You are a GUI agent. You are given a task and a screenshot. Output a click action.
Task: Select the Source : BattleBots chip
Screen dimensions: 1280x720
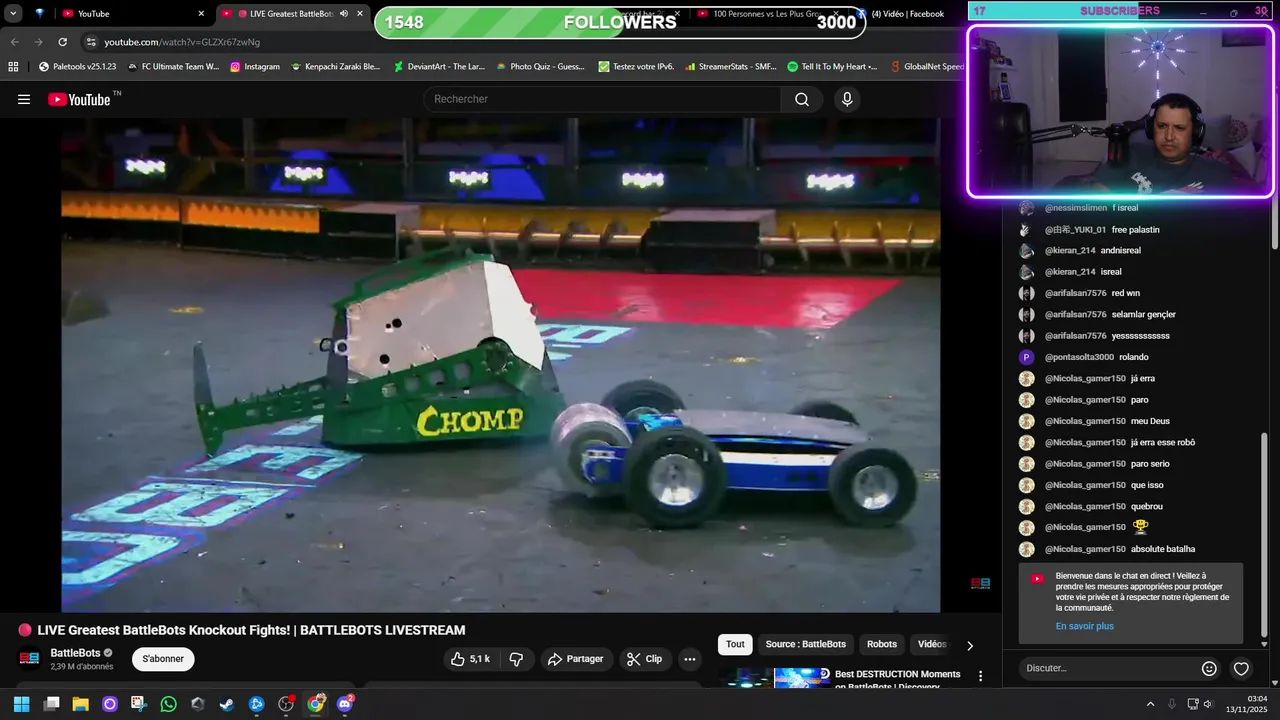click(806, 644)
